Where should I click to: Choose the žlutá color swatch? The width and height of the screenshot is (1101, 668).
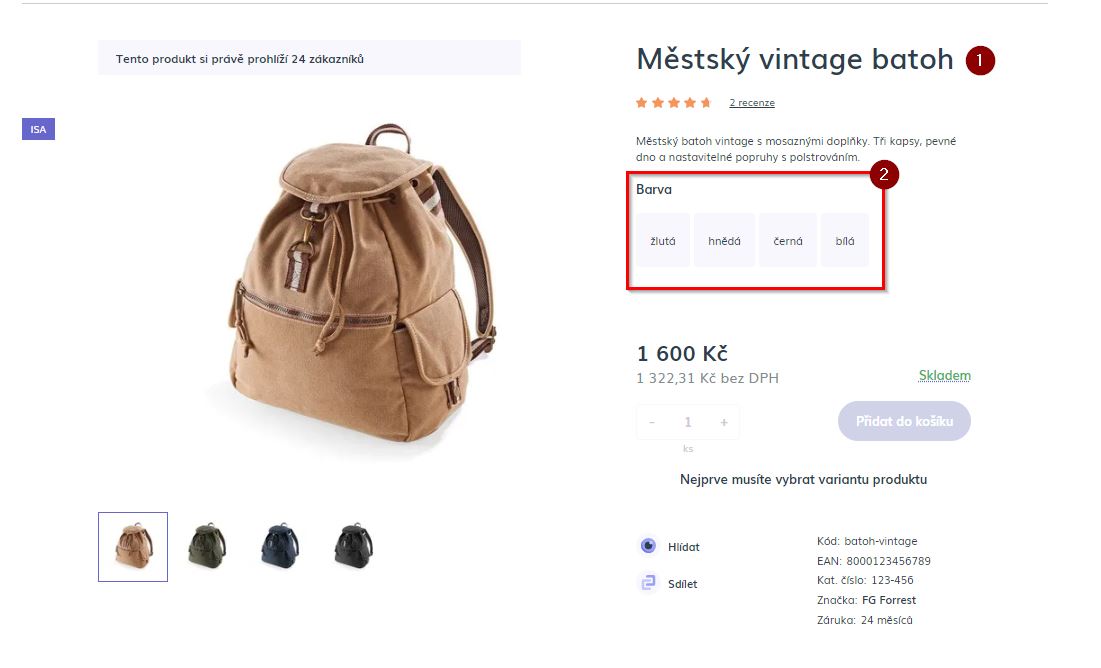[x=662, y=240]
